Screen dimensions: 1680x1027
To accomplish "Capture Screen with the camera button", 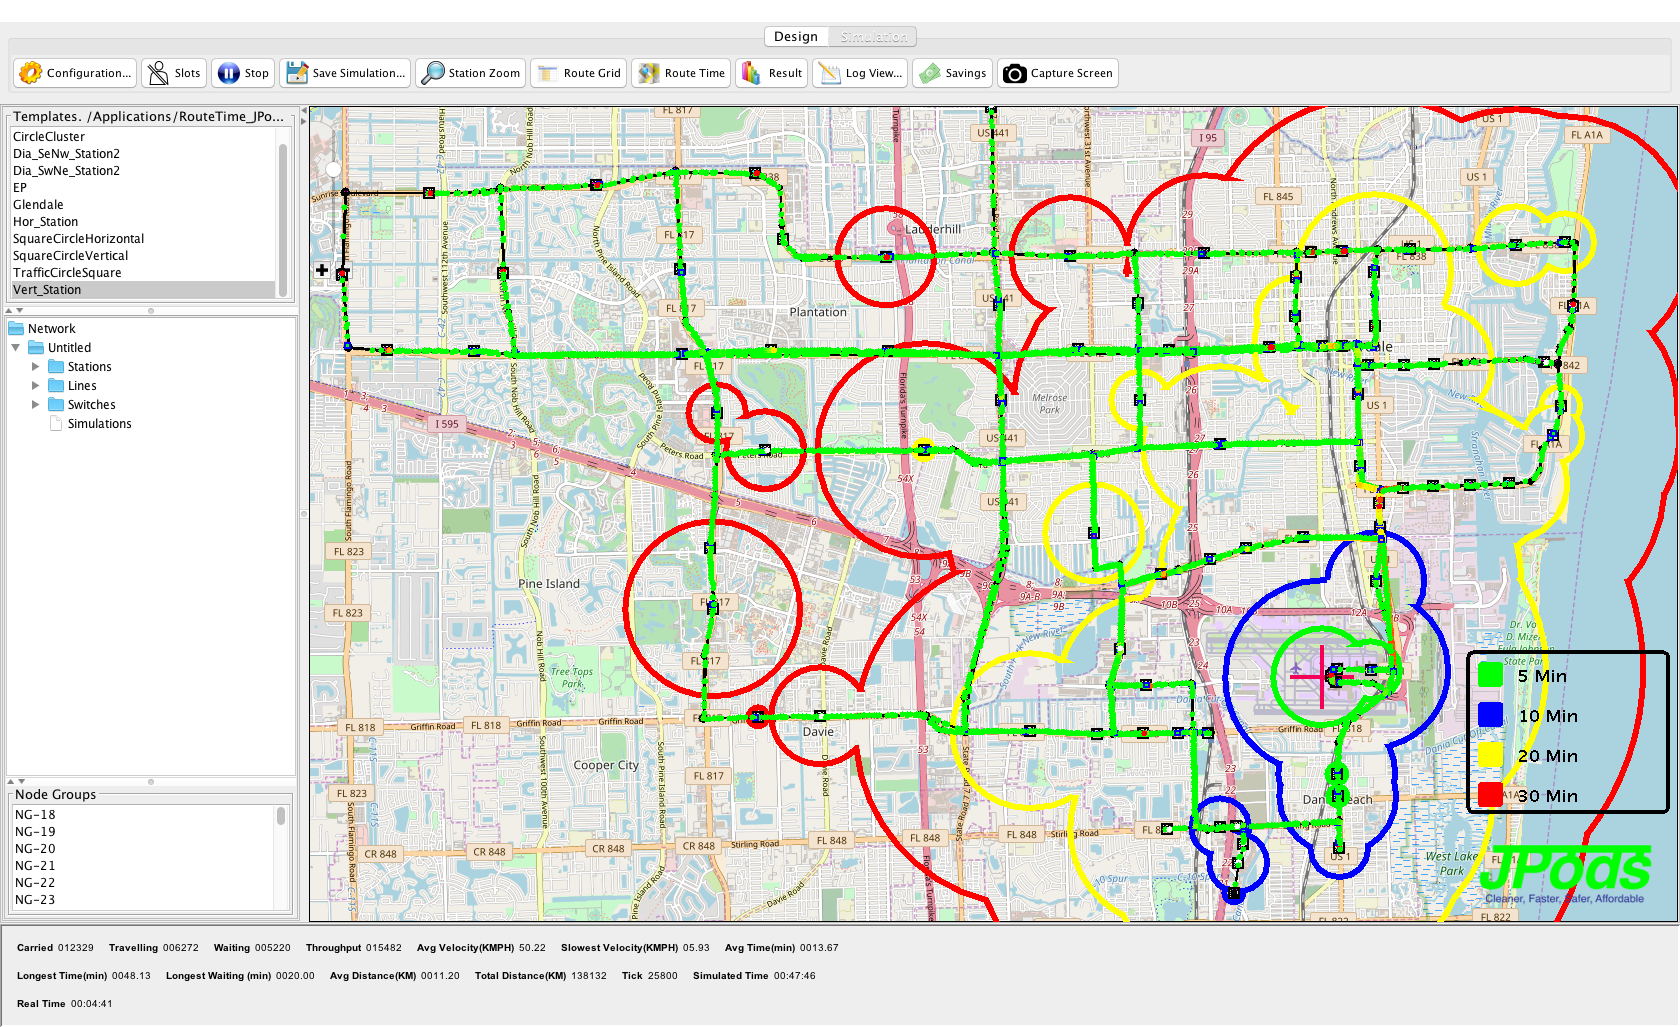I will click(1057, 73).
